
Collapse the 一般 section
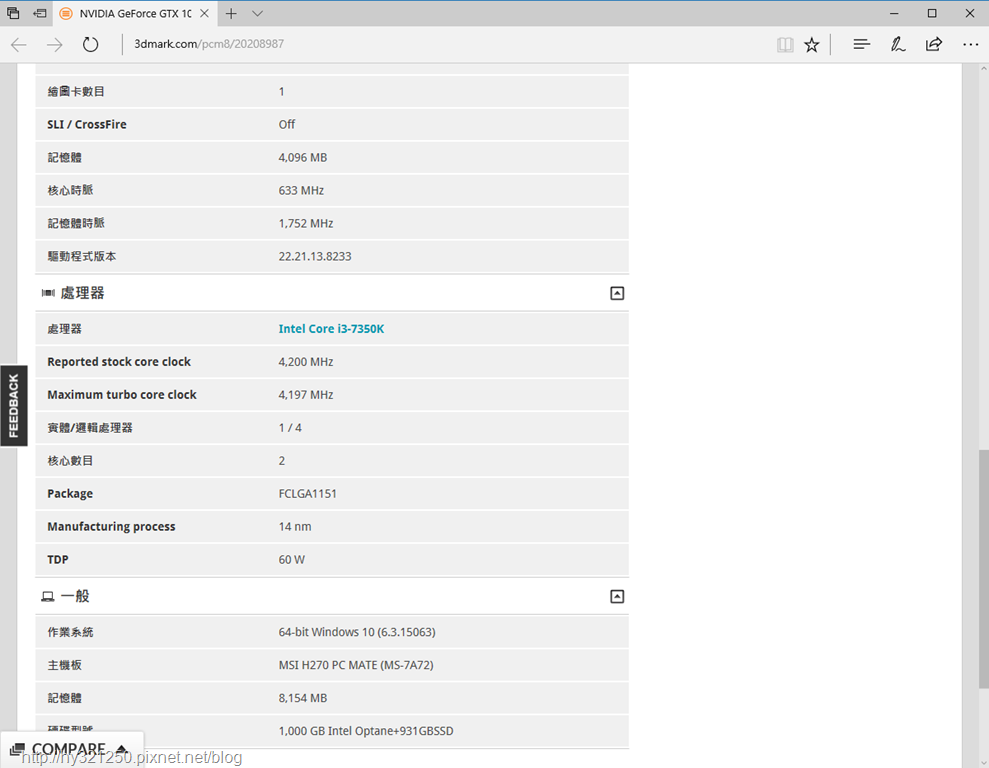[x=617, y=596]
